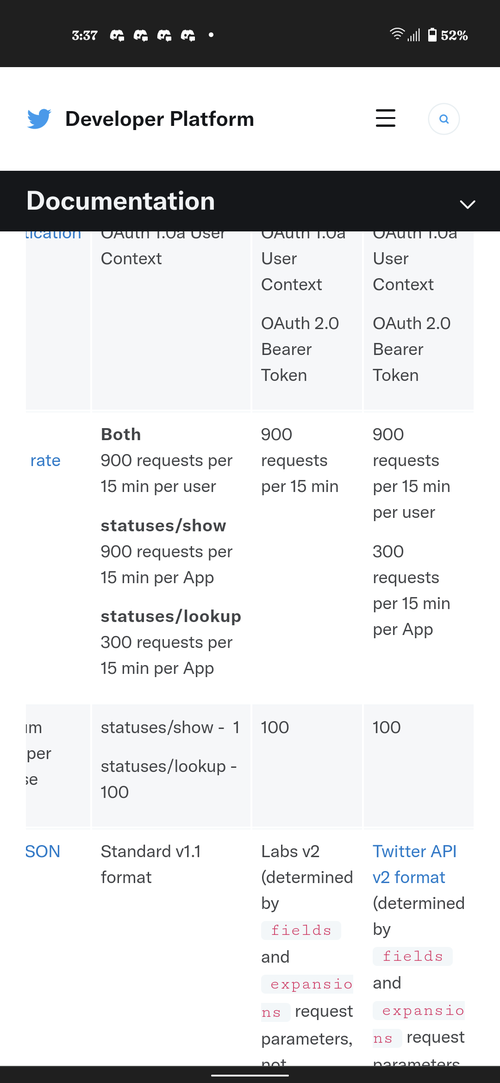Tap the statuses/lookup bold heading

pyautogui.click(x=171, y=616)
